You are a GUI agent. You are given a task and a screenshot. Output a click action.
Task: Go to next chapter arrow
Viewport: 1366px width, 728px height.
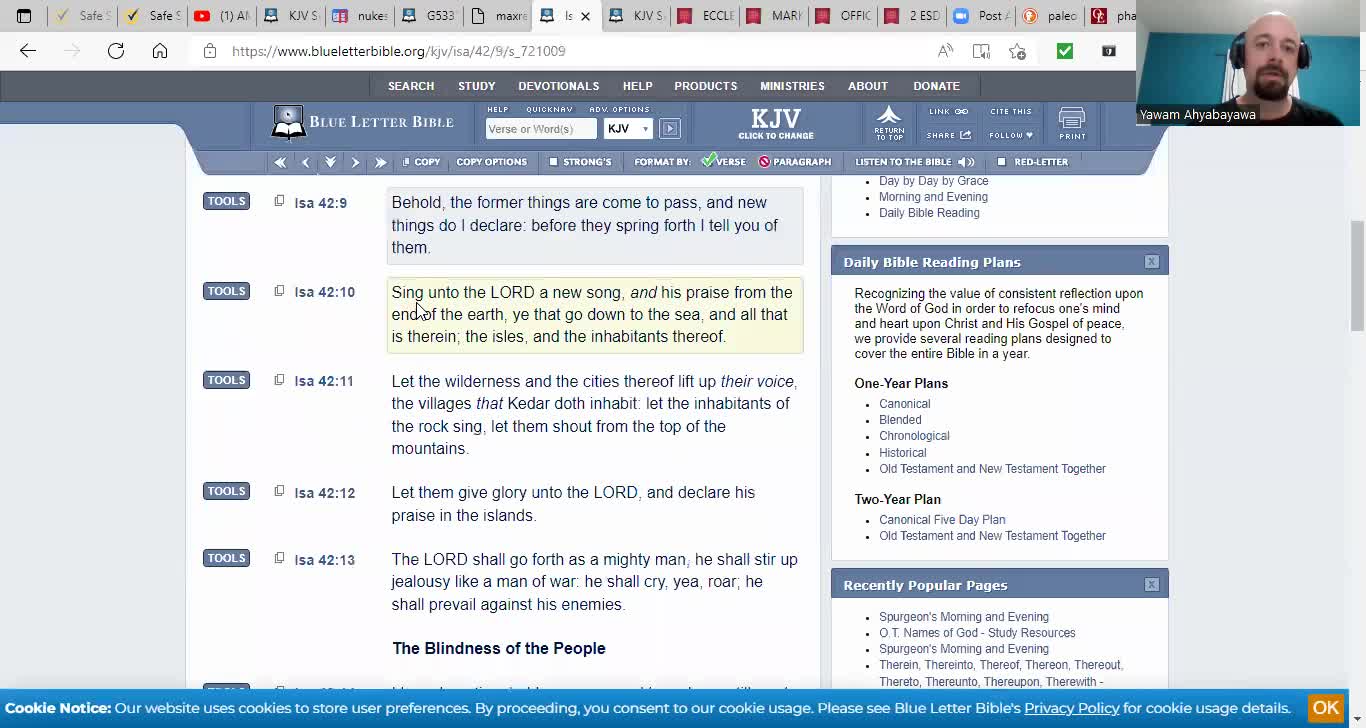355,162
